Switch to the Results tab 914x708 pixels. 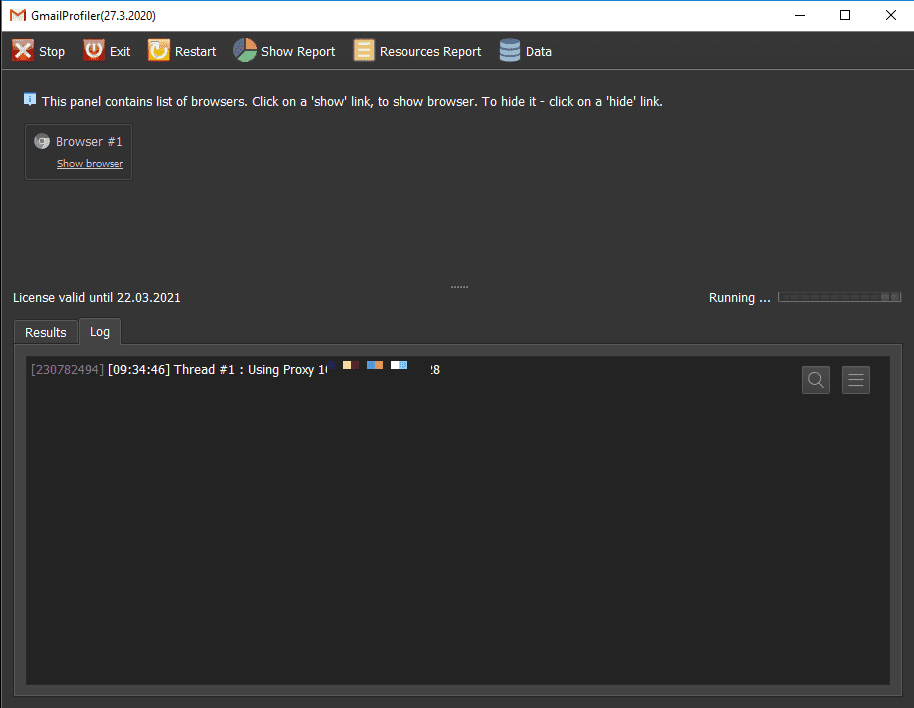pos(46,332)
